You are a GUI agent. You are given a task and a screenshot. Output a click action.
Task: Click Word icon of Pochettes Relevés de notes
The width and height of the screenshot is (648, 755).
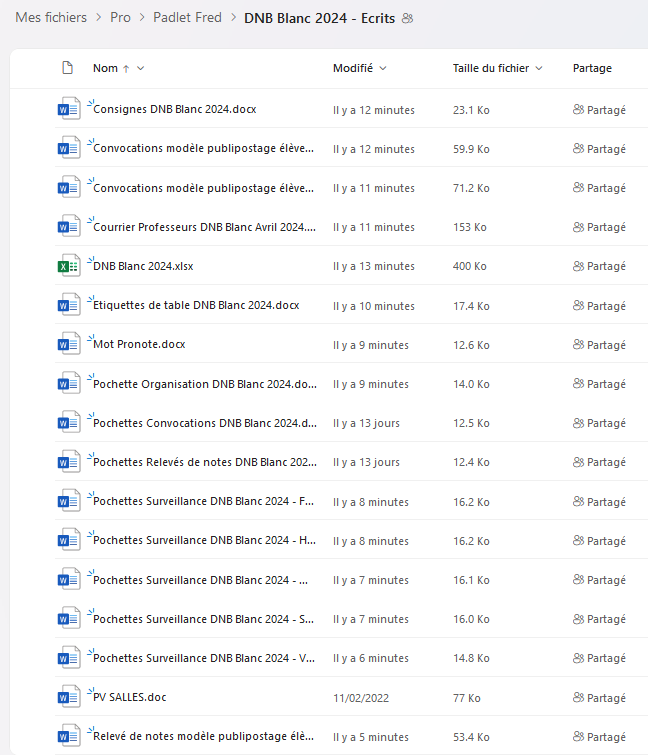tap(68, 462)
